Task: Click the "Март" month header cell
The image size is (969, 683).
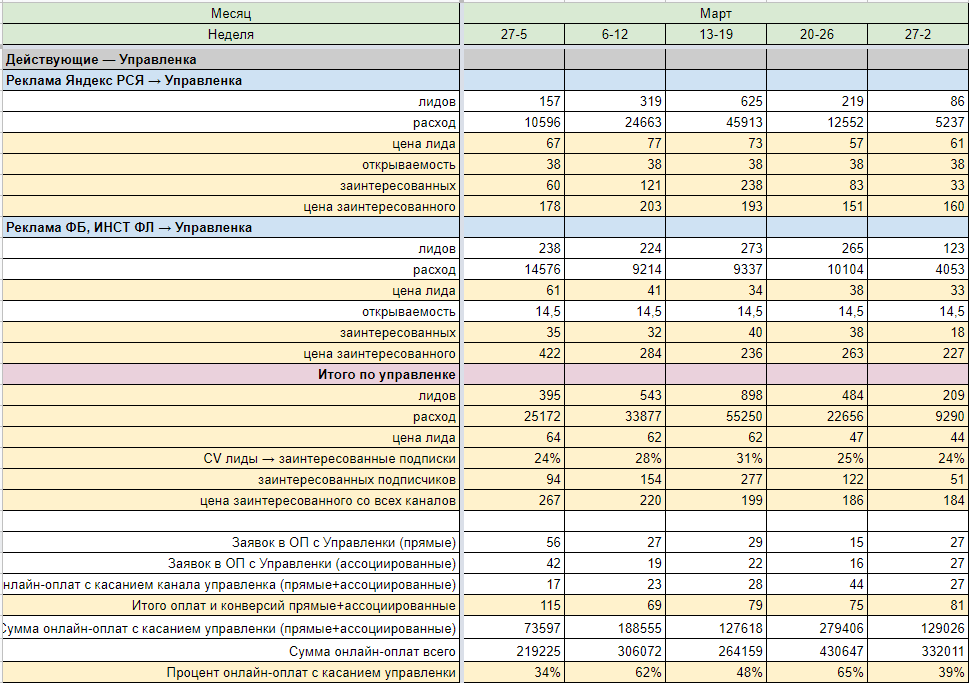Action: pyautogui.click(x=715, y=13)
